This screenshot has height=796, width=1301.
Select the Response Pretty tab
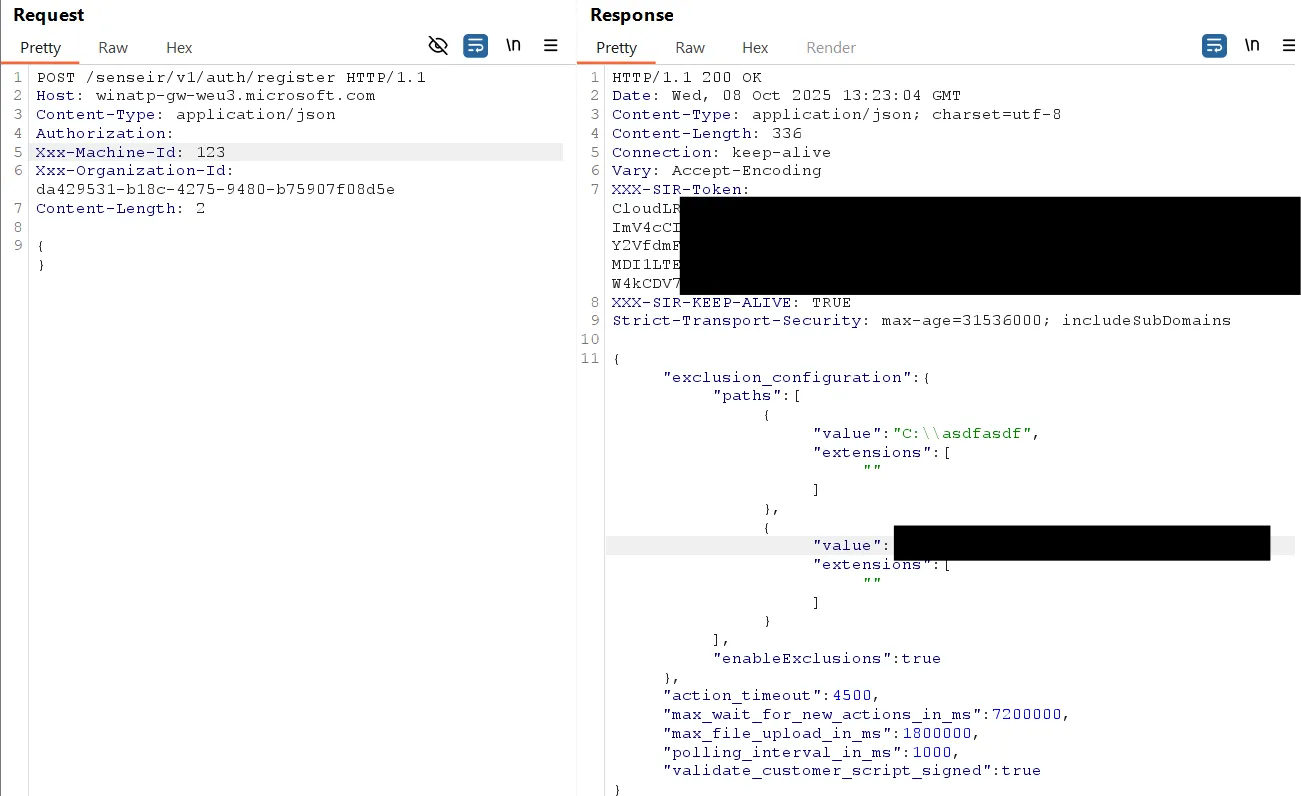(616, 48)
